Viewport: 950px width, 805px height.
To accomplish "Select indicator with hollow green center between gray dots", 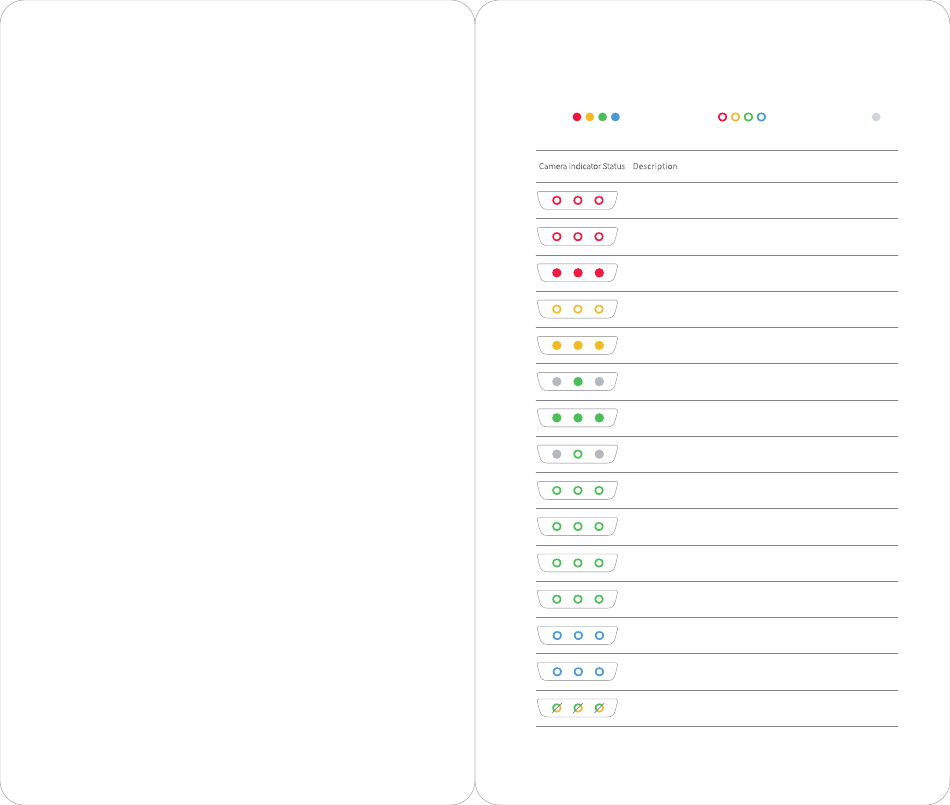I will click(577, 454).
